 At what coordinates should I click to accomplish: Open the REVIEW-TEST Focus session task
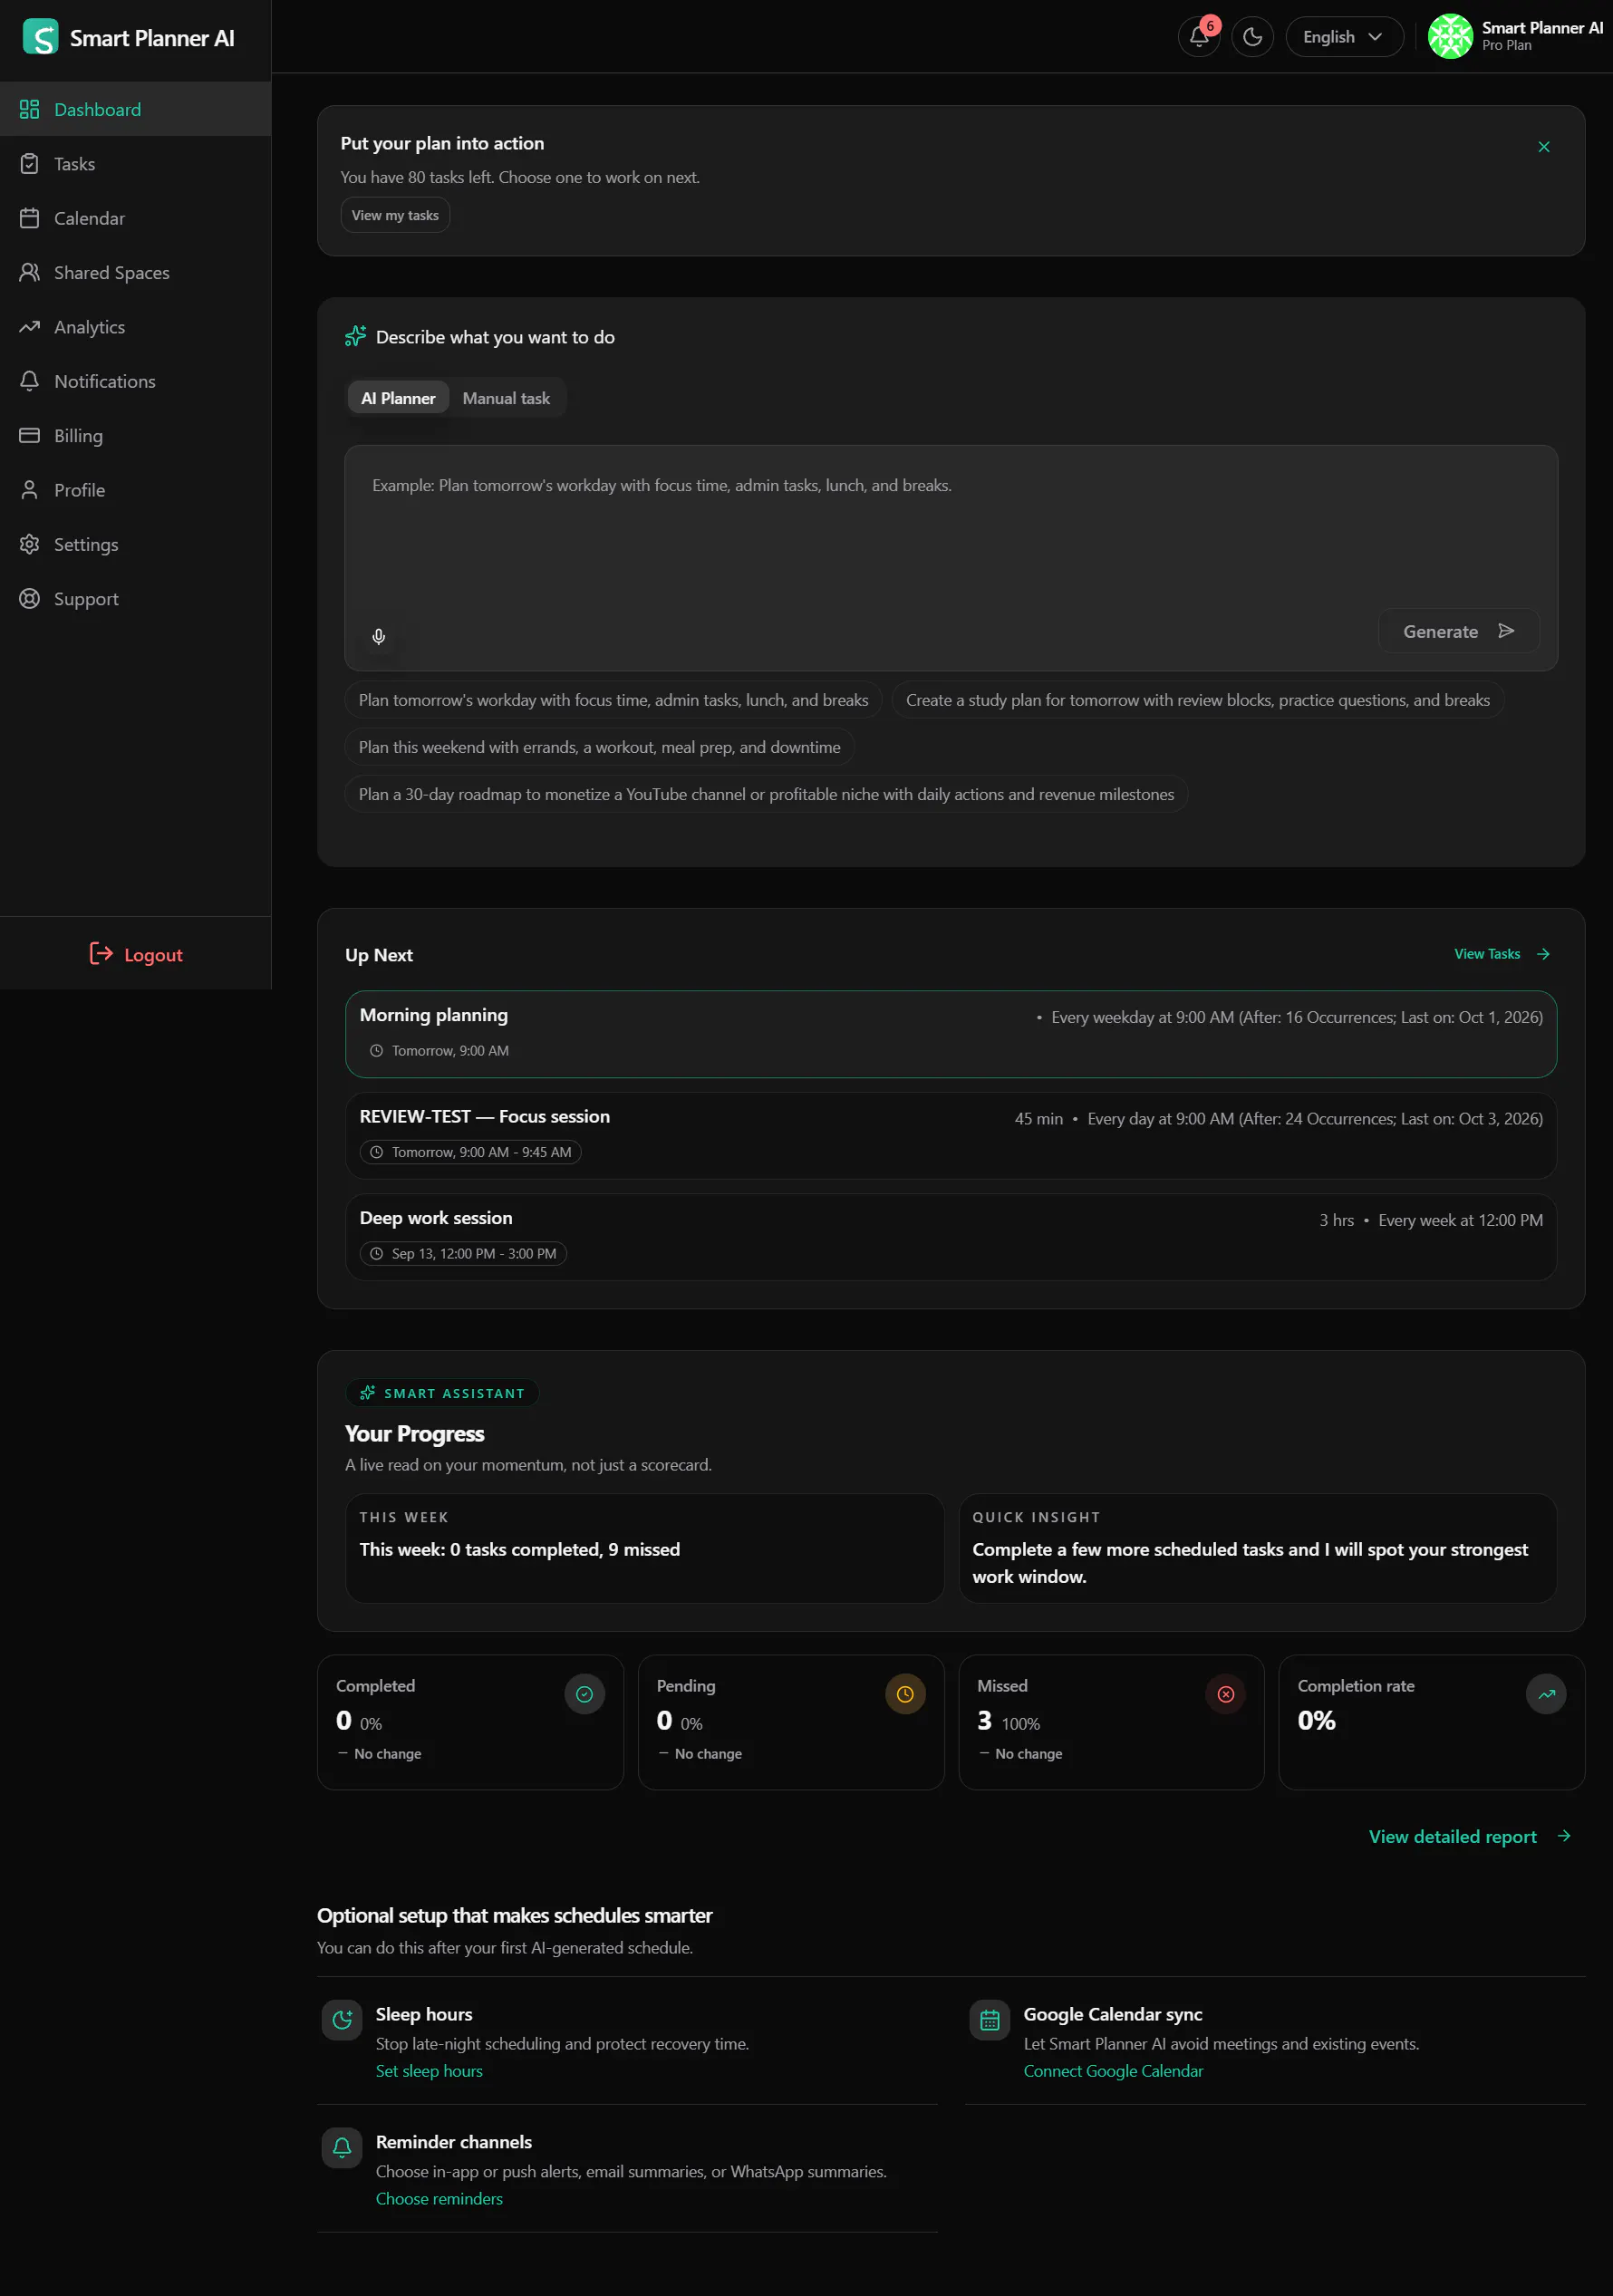(x=950, y=1135)
